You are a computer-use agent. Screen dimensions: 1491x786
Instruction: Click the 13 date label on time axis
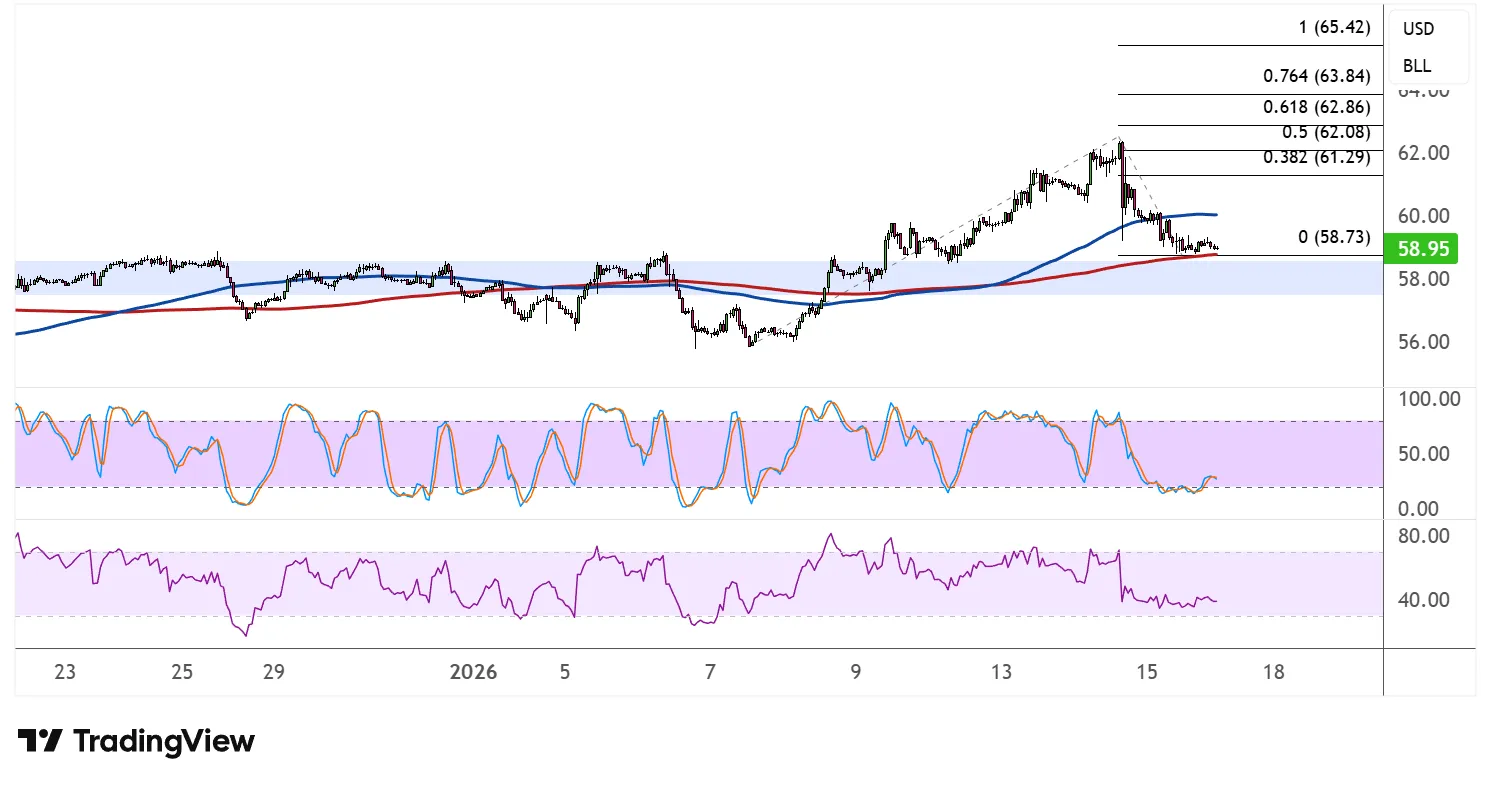[1002, 672]
